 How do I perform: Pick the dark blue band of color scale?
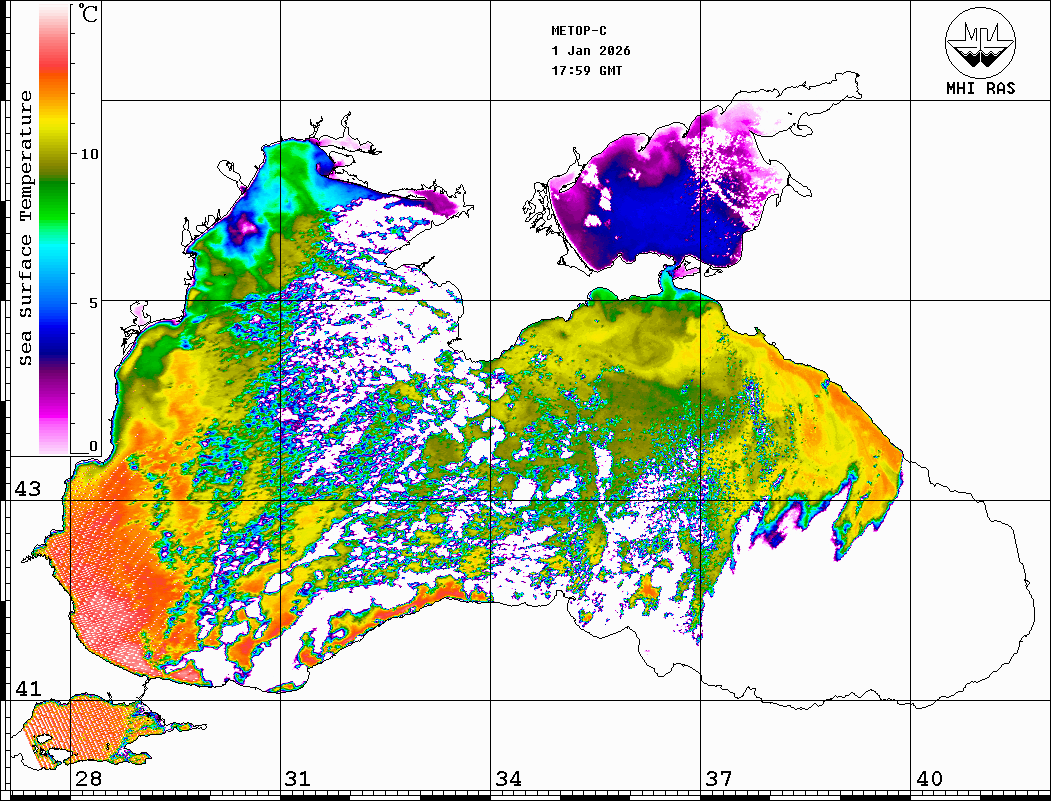click(55, 335)
